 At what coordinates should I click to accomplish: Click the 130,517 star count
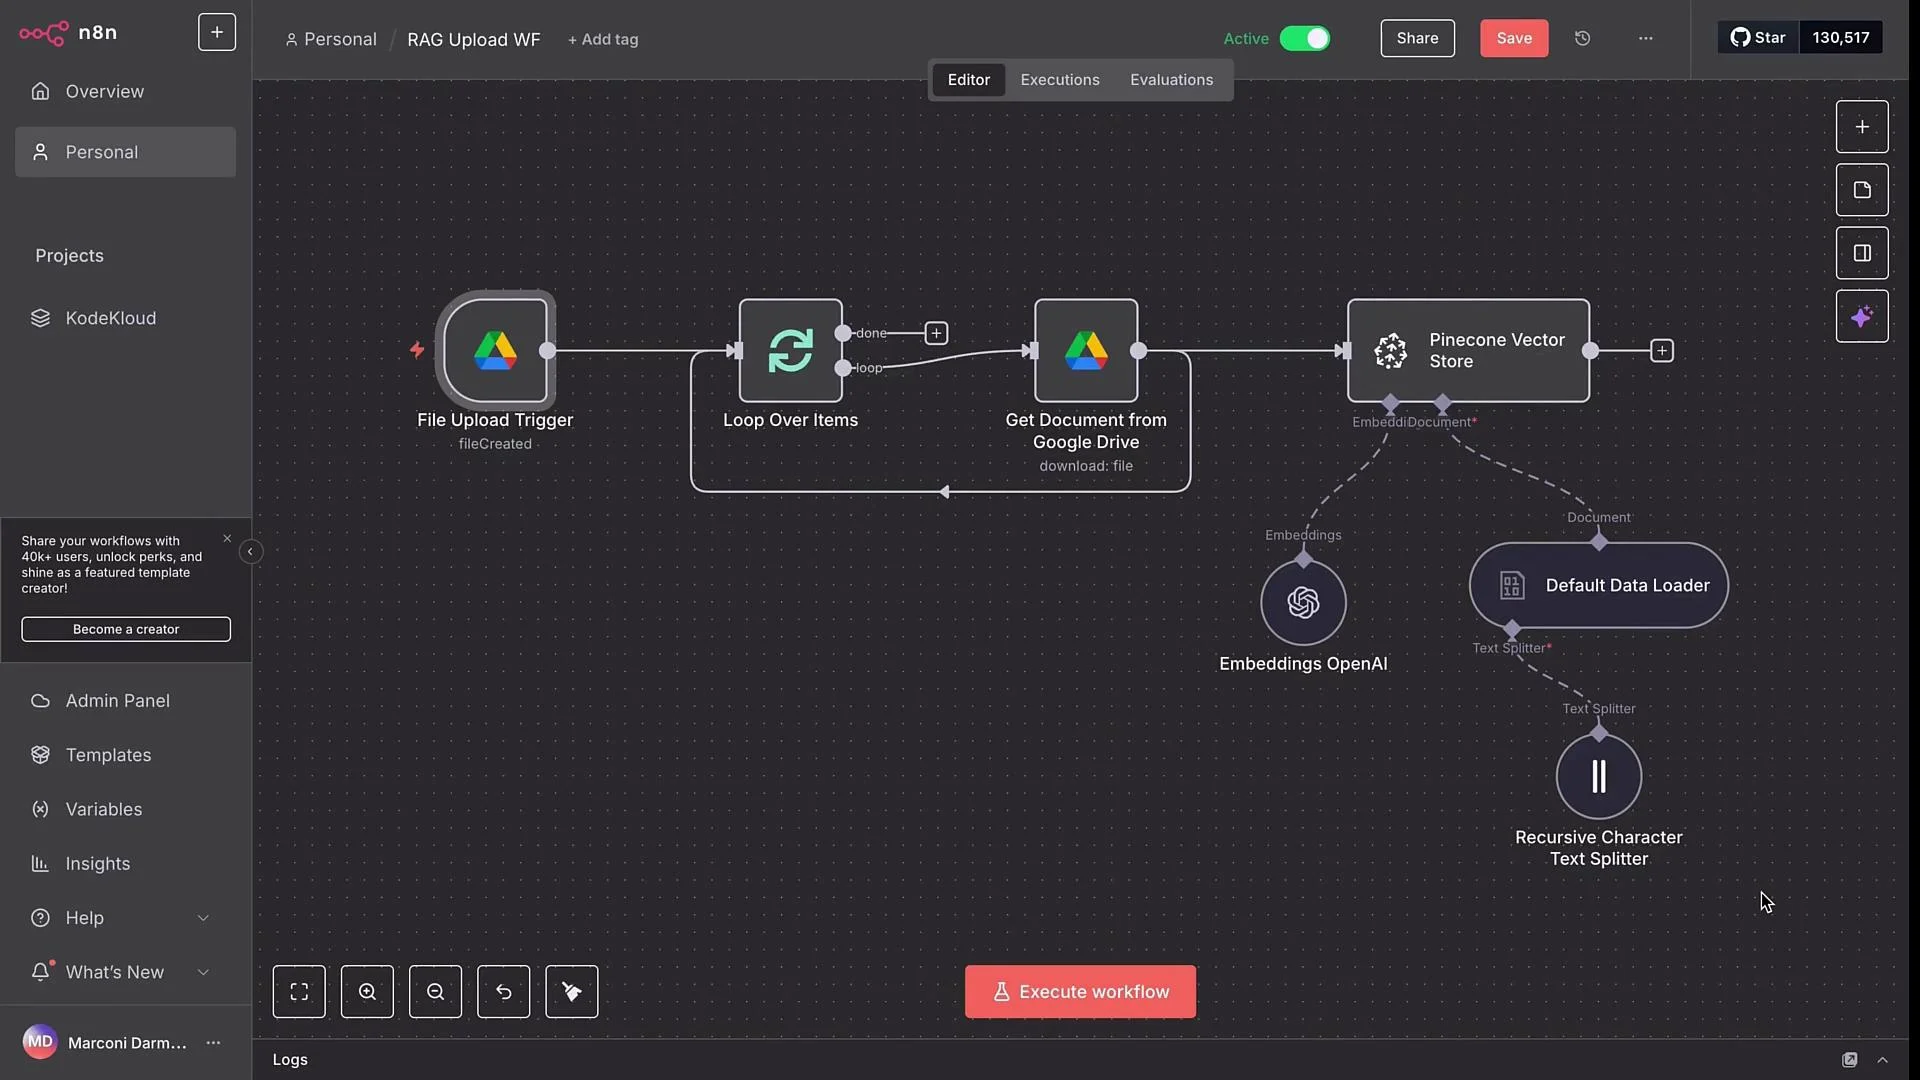click(1840, 37)
